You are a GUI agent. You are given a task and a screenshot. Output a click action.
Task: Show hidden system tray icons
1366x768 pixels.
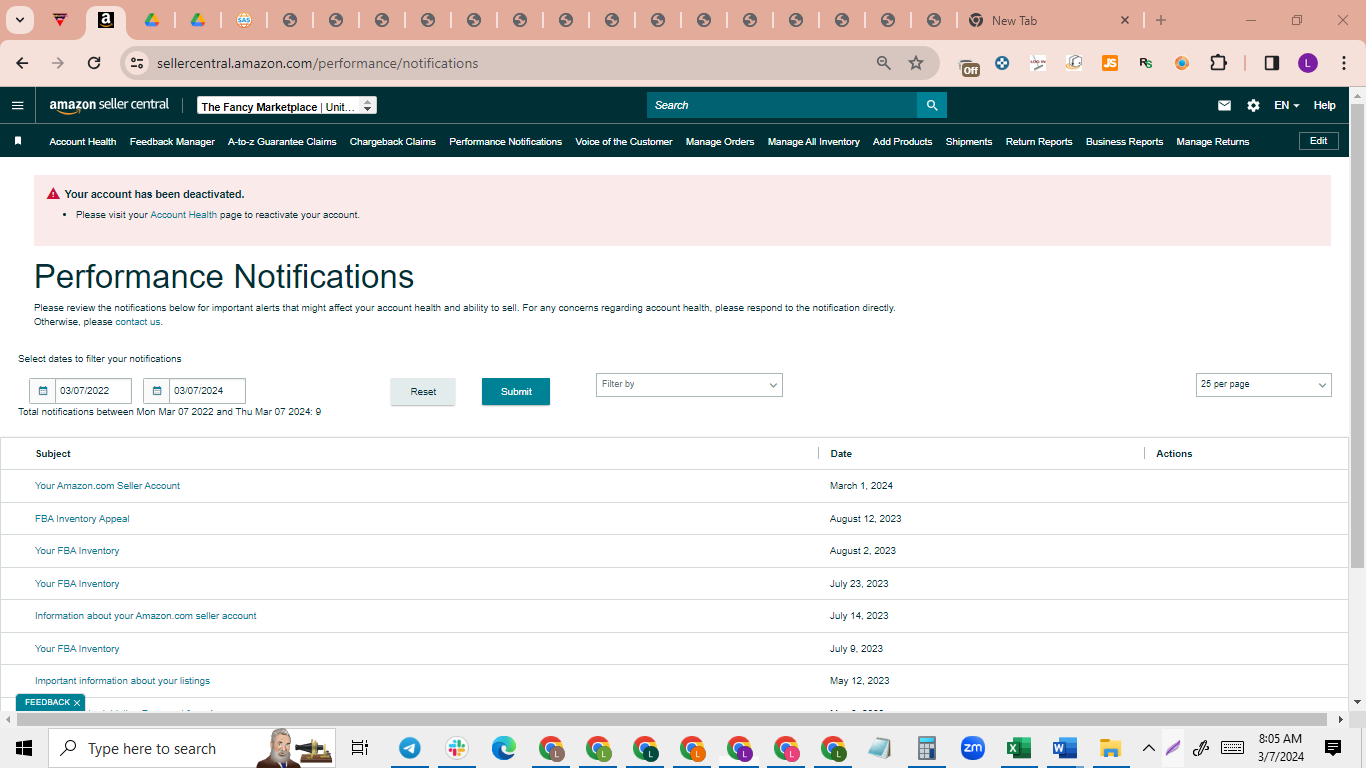tap(1148, 748)
